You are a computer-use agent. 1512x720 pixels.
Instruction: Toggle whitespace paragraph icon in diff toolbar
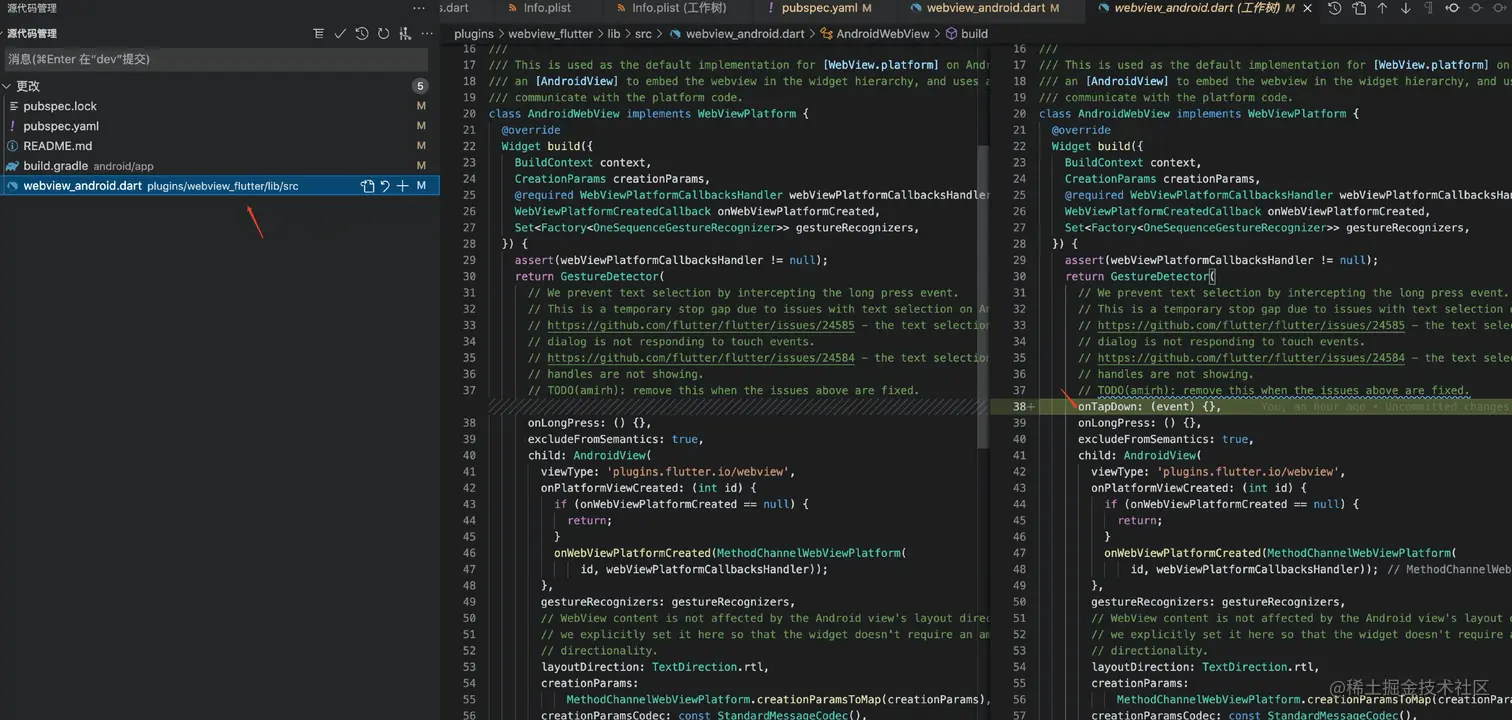pyautogui.click(x=1428, y=8)
